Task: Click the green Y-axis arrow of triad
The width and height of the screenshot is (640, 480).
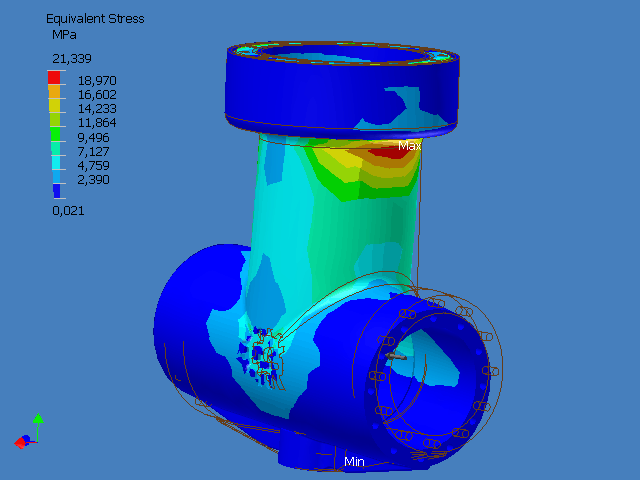Action: (38, 418)
